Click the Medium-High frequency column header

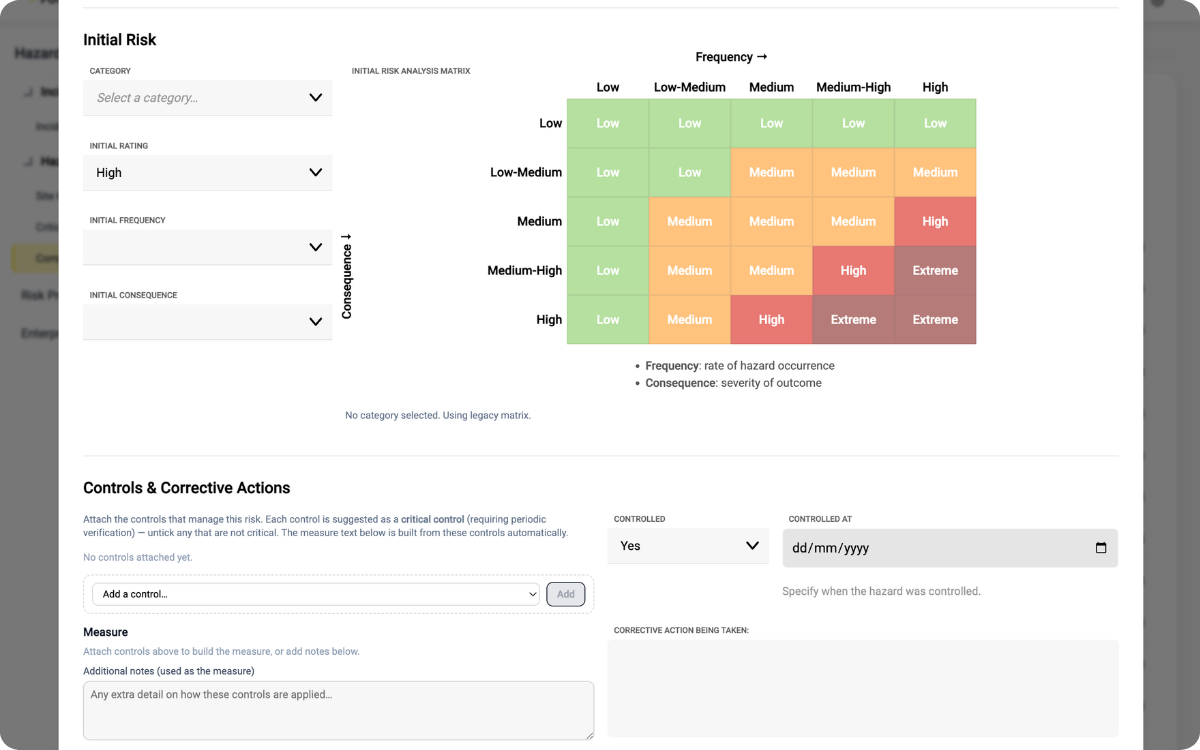coord(853,87)
